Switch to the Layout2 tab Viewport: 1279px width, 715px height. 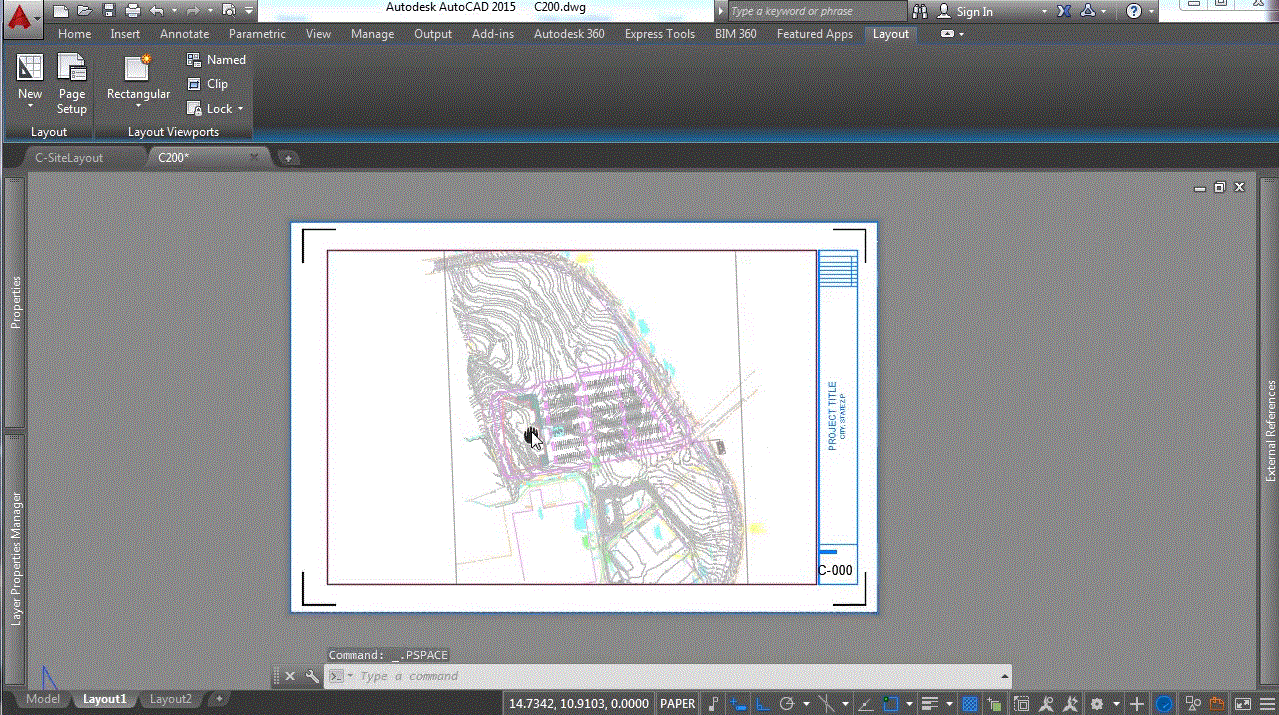point(170,700)
